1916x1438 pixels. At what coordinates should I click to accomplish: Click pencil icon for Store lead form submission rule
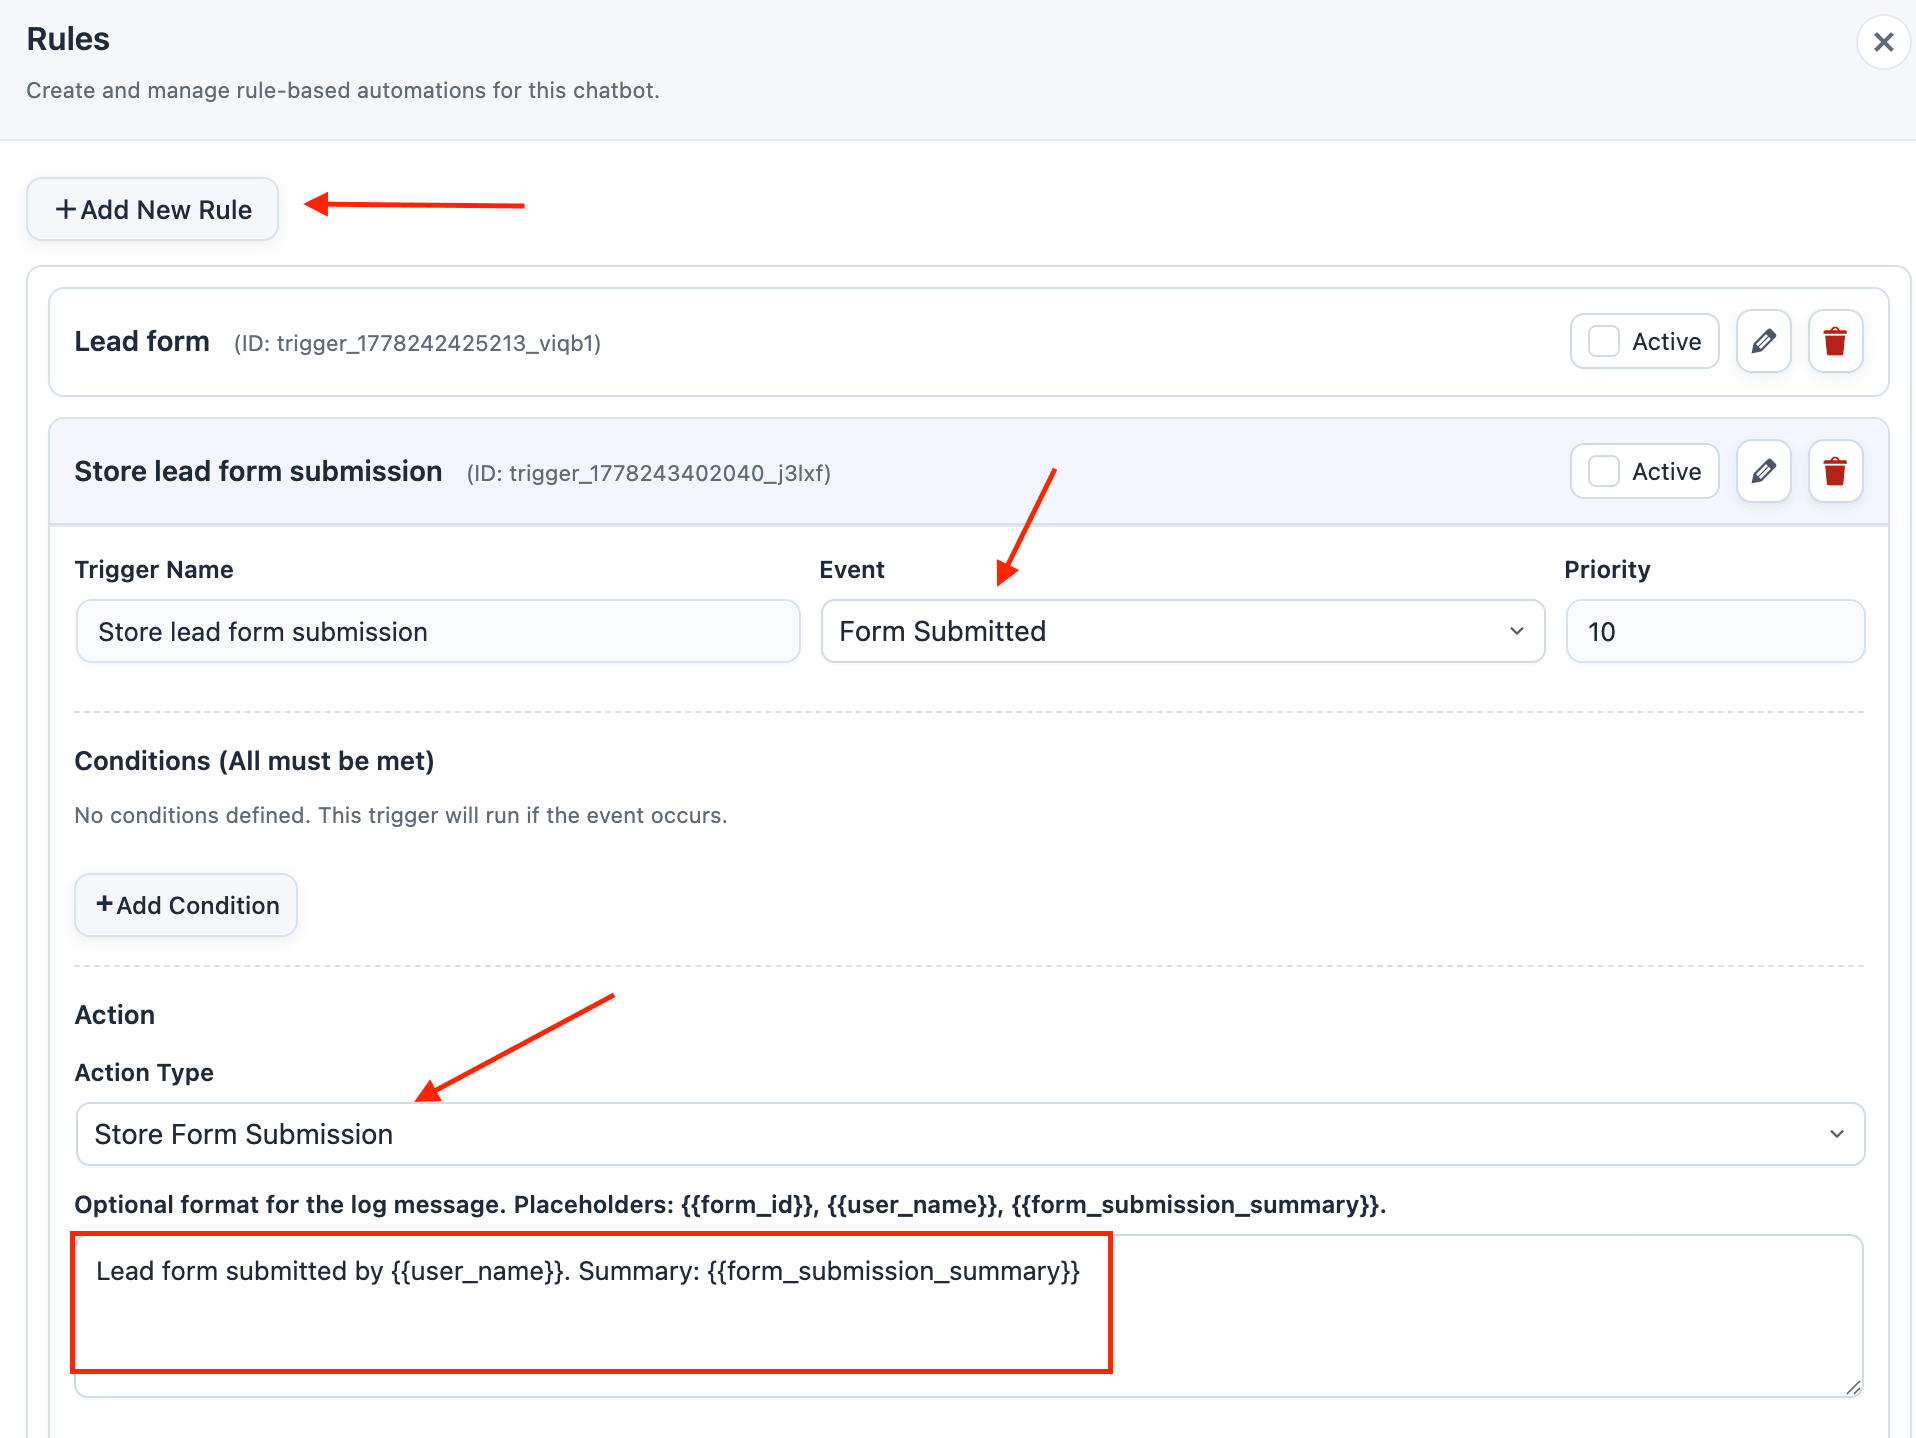pyautogui.click(x=1763, y=471)
